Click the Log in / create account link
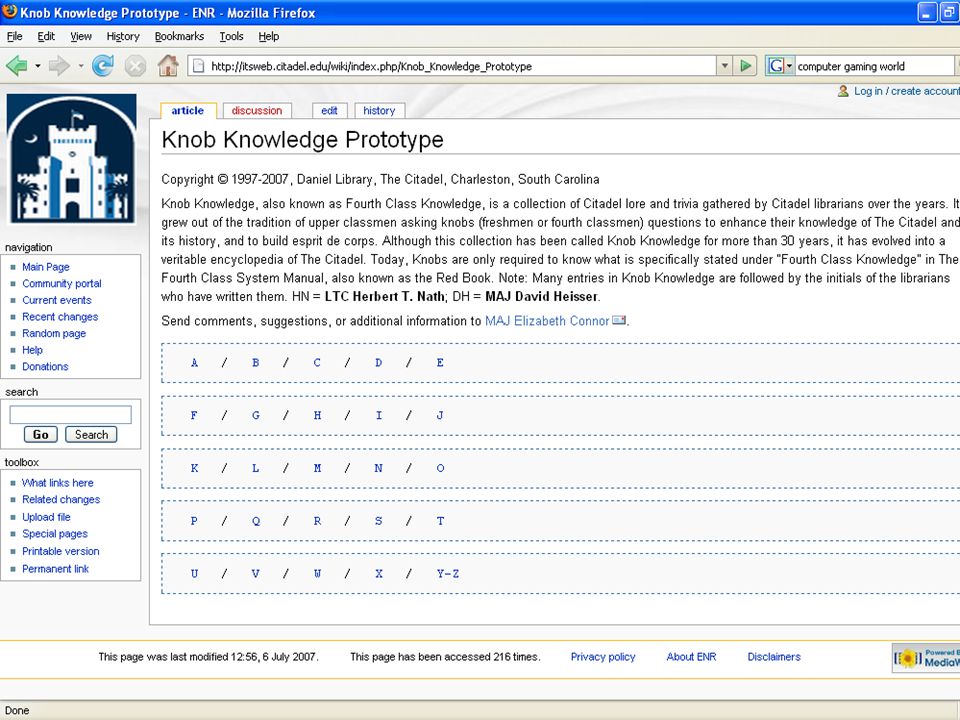Viewport: 960px width, 720px height. click(x=907, y=91)
